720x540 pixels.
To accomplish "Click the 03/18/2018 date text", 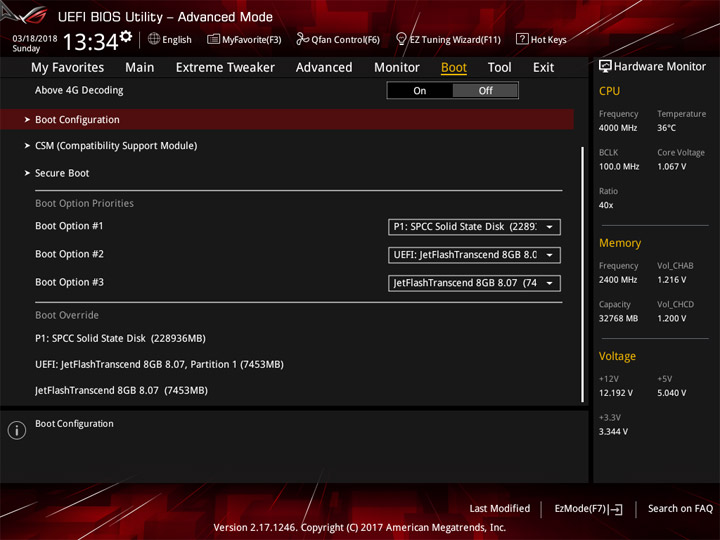I will [x=35, y=38].
